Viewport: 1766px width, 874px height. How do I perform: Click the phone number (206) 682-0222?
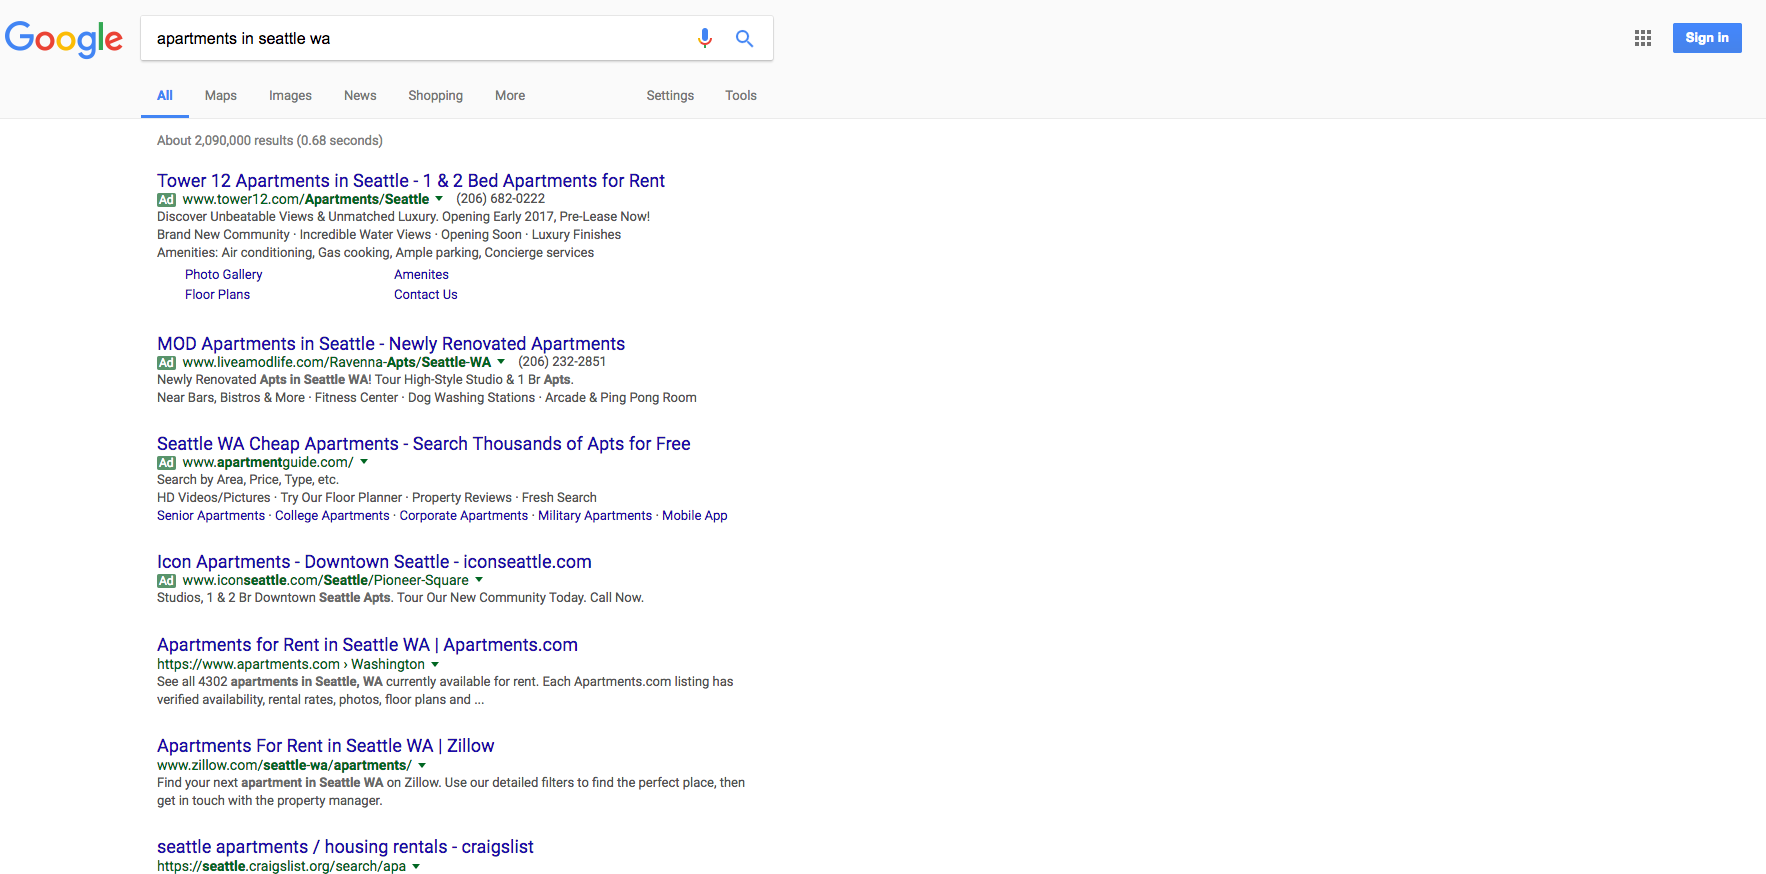[500, 199]
